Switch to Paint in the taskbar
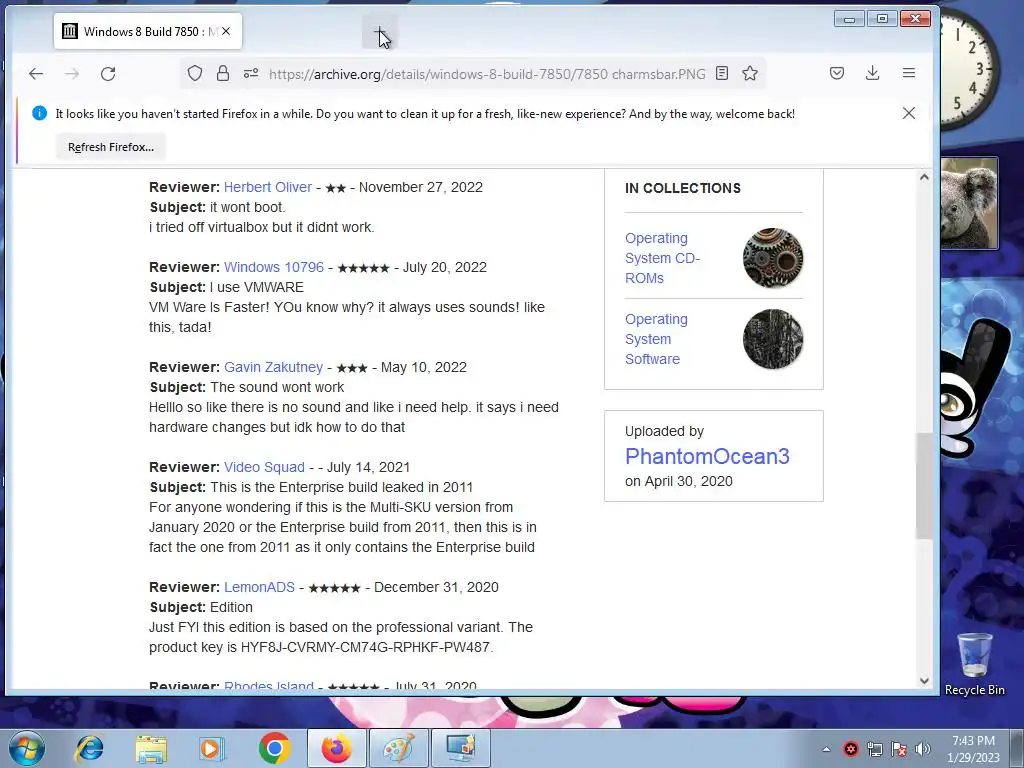 click(x=398, y=748)
